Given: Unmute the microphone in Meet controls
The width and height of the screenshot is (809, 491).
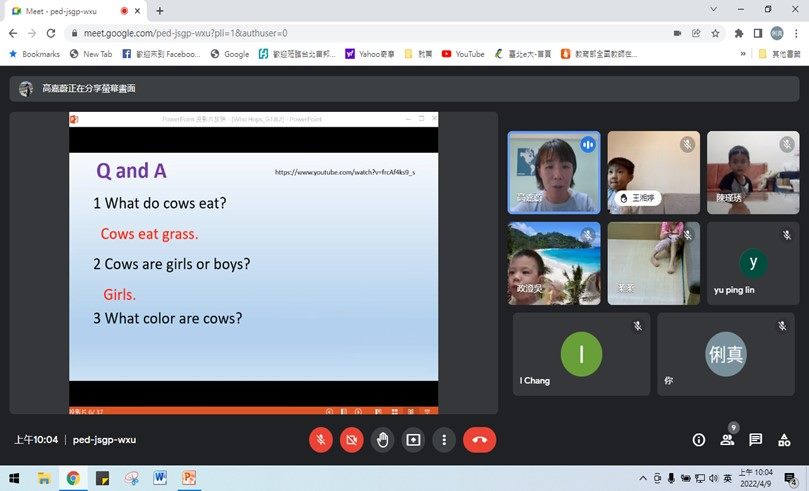Looking at the screenshot, I should point(321,440).
